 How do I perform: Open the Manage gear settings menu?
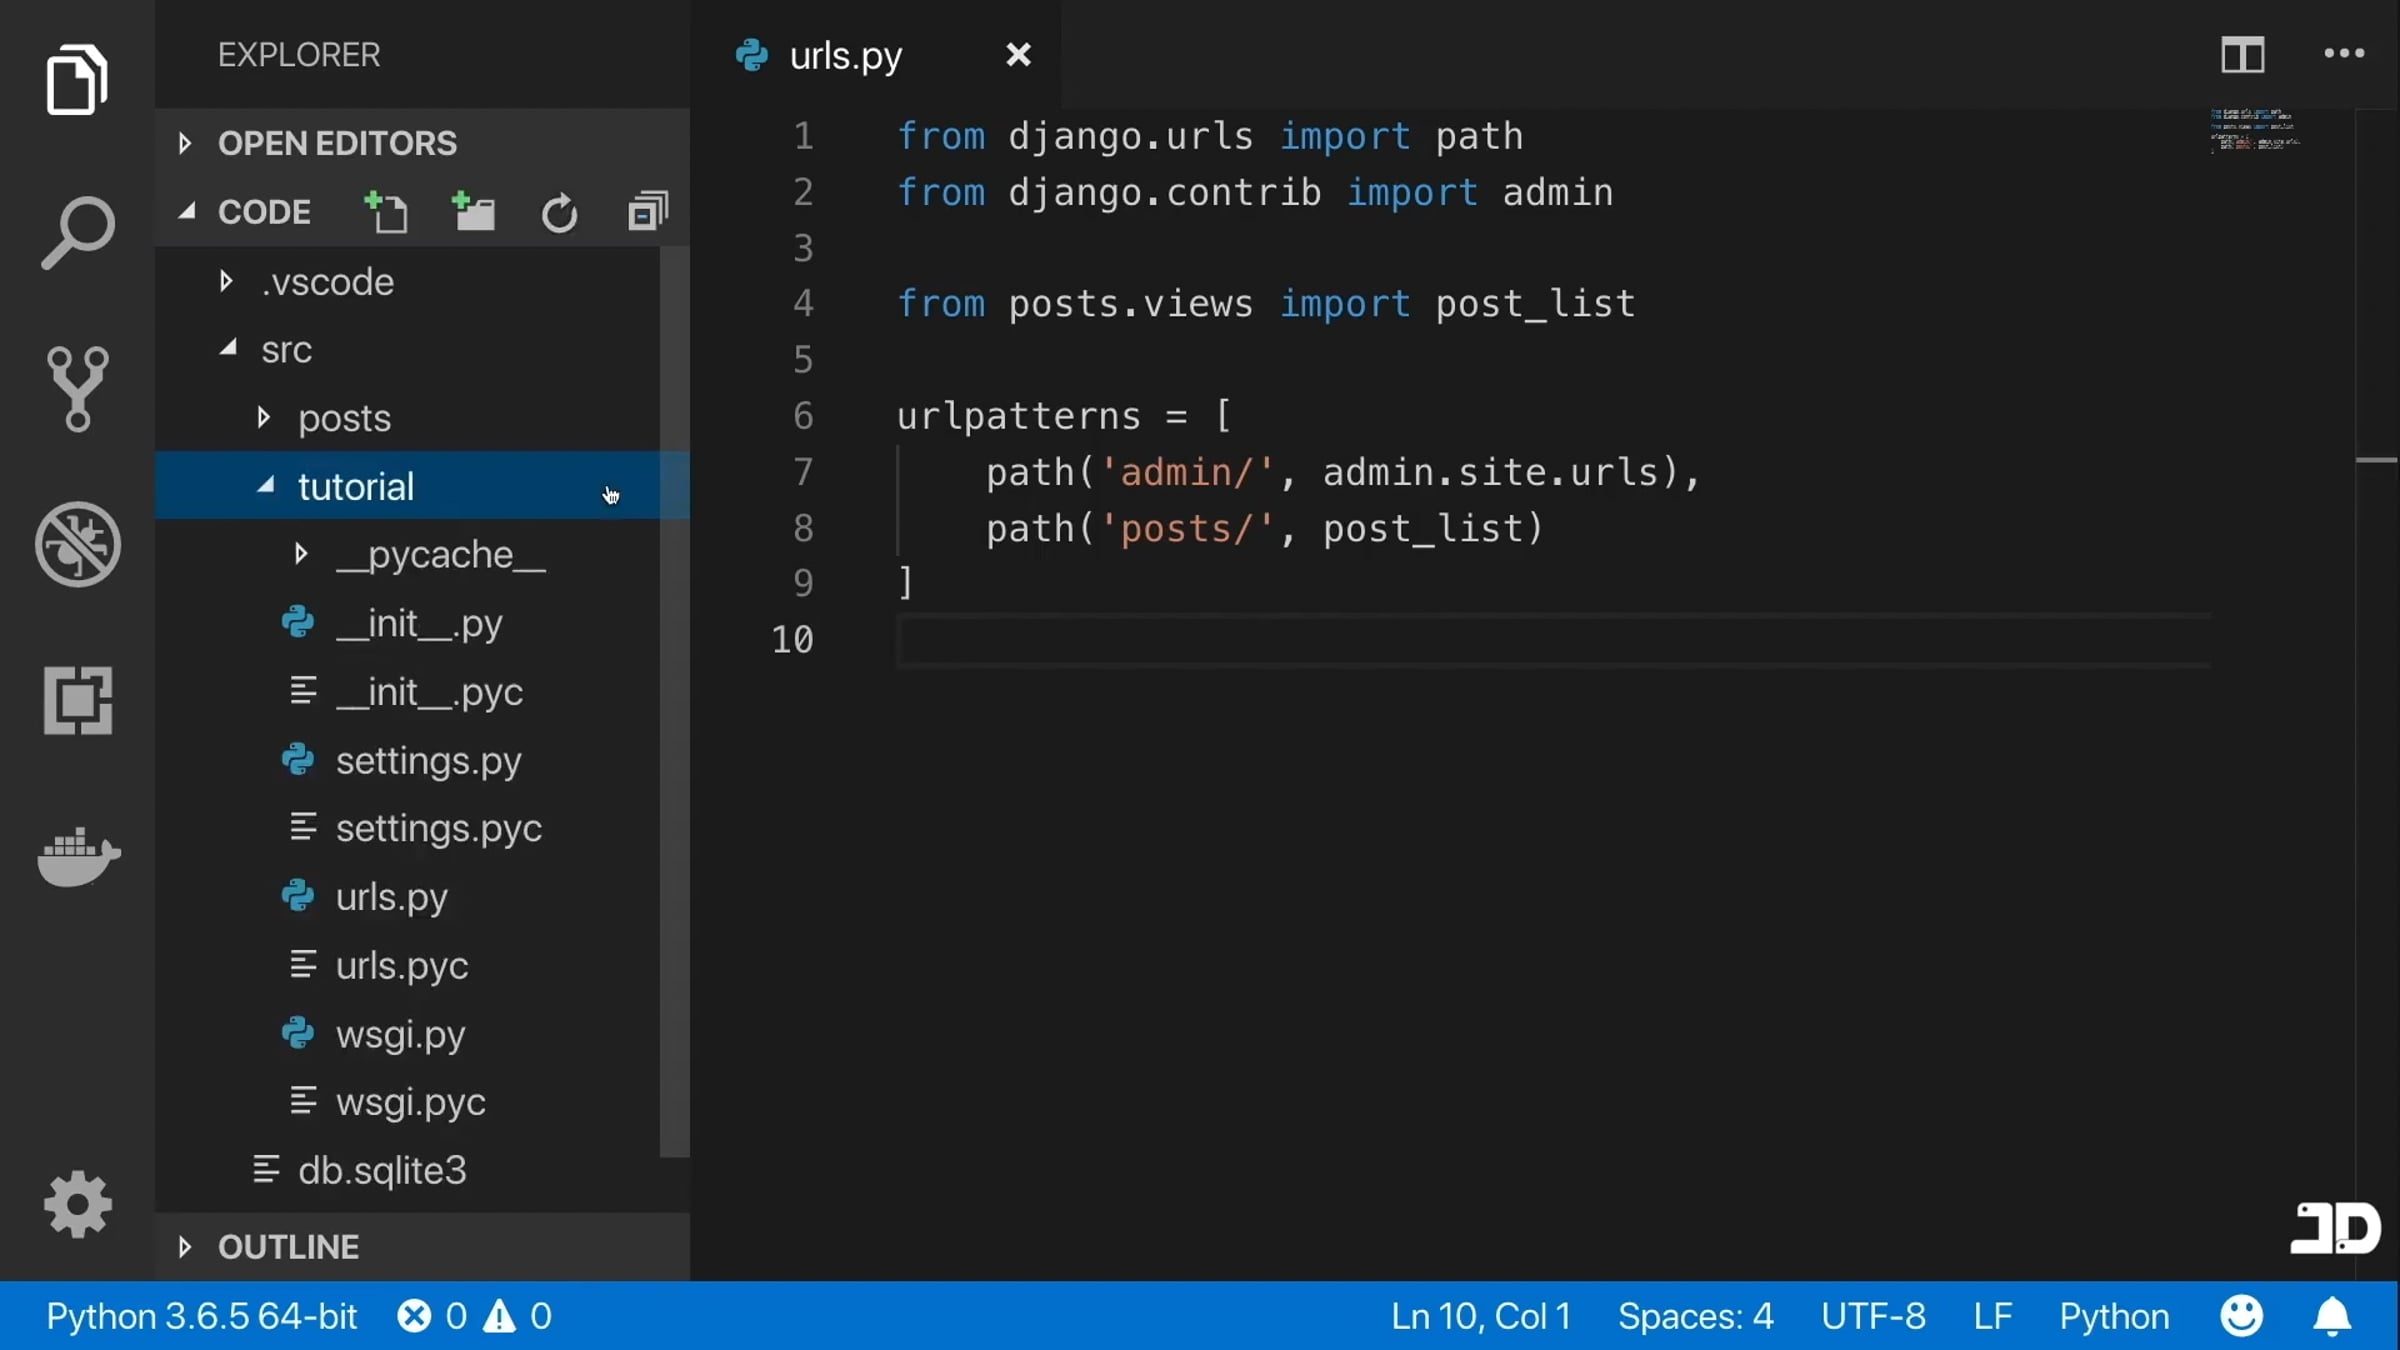coord(77,1204)
